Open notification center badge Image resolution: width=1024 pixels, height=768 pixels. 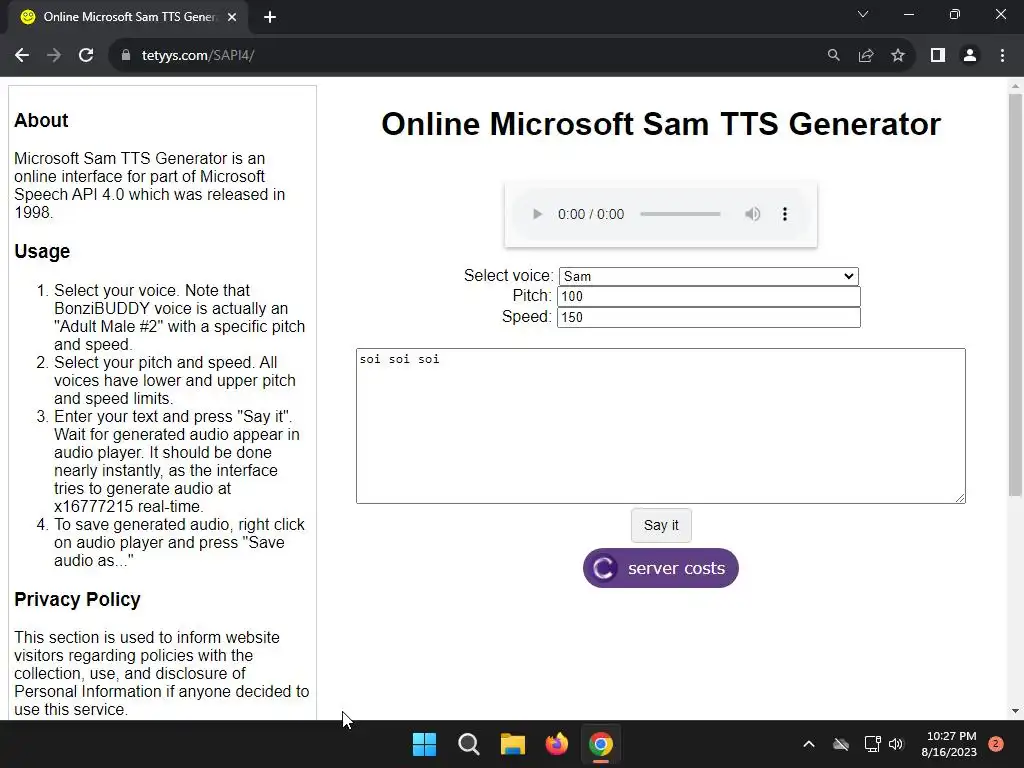pyautogui.click(x=996, y=744)
